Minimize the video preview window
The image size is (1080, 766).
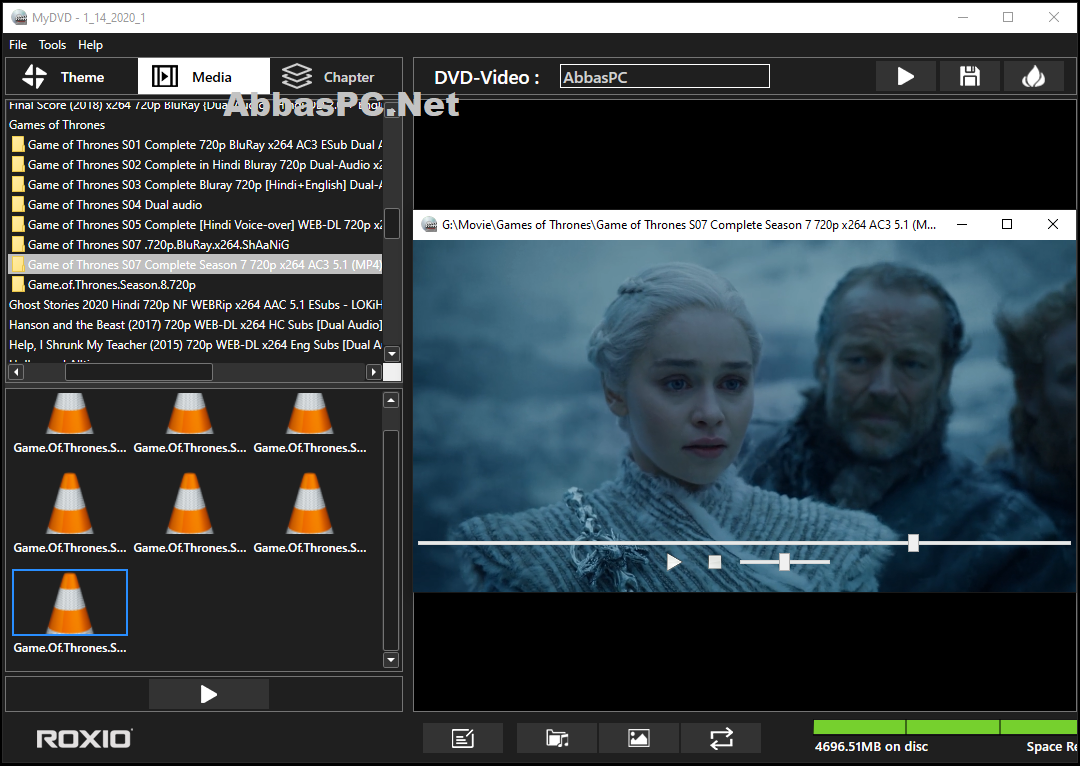tap(962, 225)
